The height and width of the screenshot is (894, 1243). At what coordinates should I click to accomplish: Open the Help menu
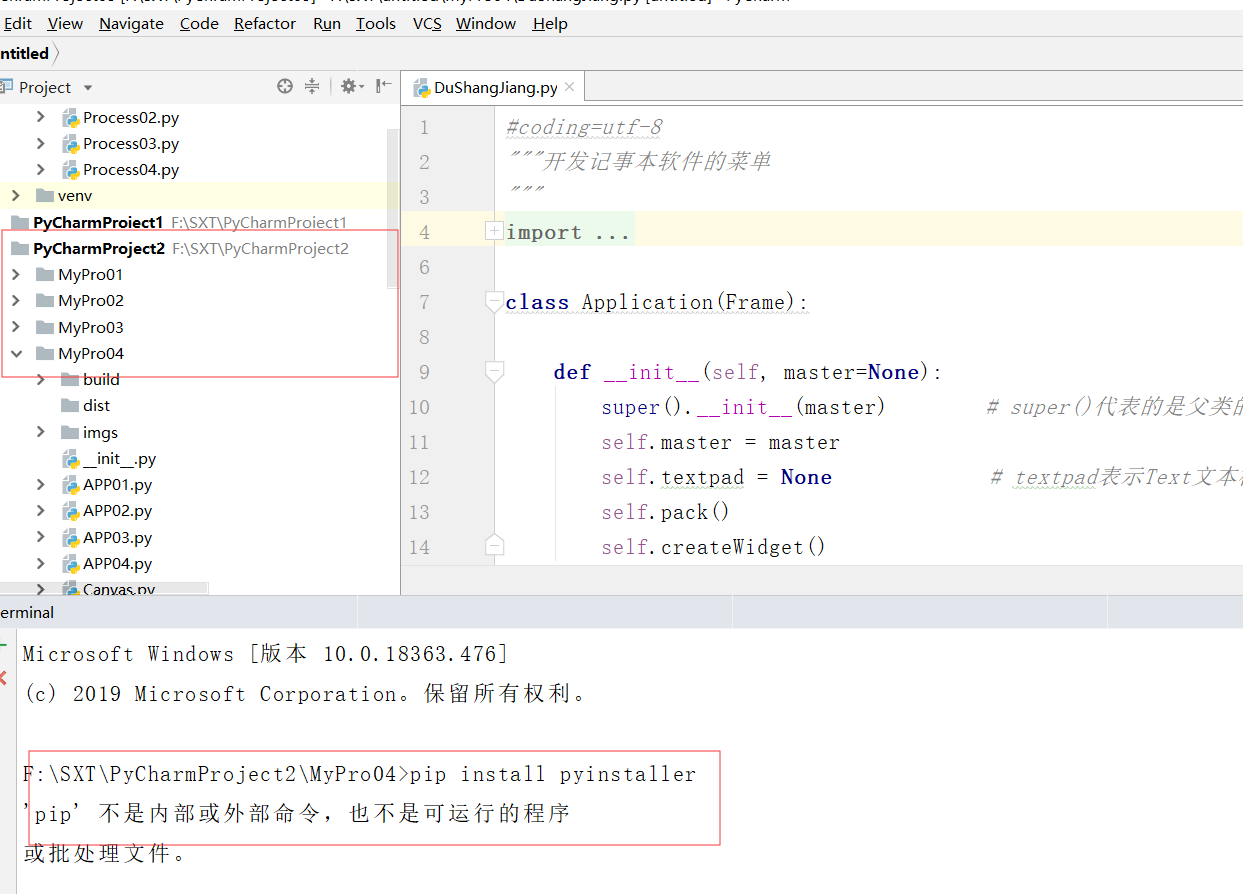(550, 23)
